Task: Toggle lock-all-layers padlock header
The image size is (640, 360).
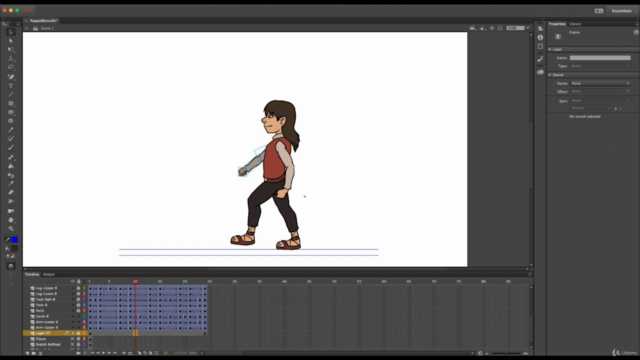Action: 78,281
